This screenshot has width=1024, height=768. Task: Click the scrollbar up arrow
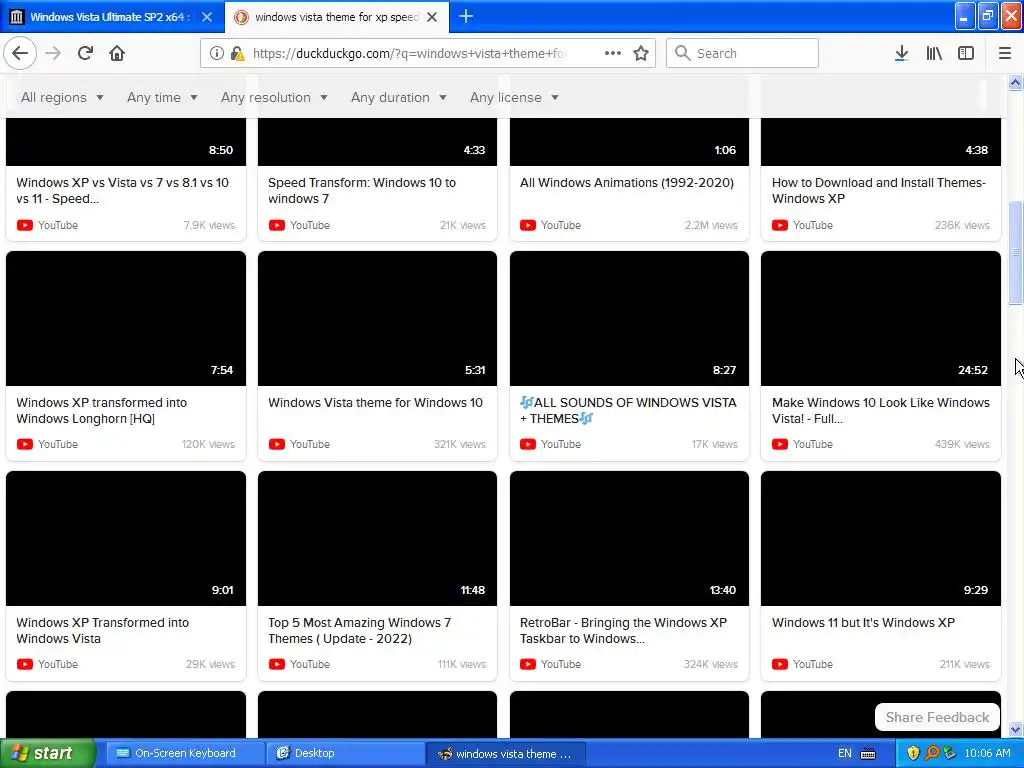tap(1015, 82)
